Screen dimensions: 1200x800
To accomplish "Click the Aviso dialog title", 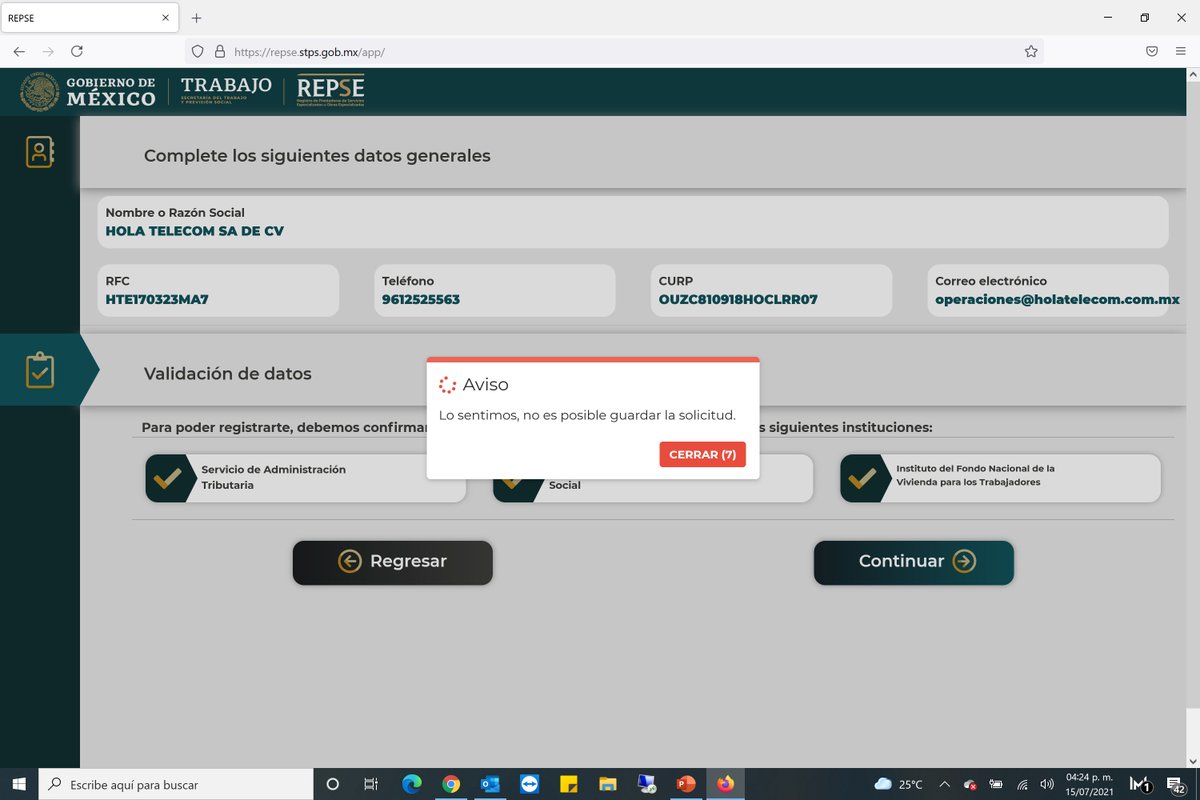I will pos(486,385).
